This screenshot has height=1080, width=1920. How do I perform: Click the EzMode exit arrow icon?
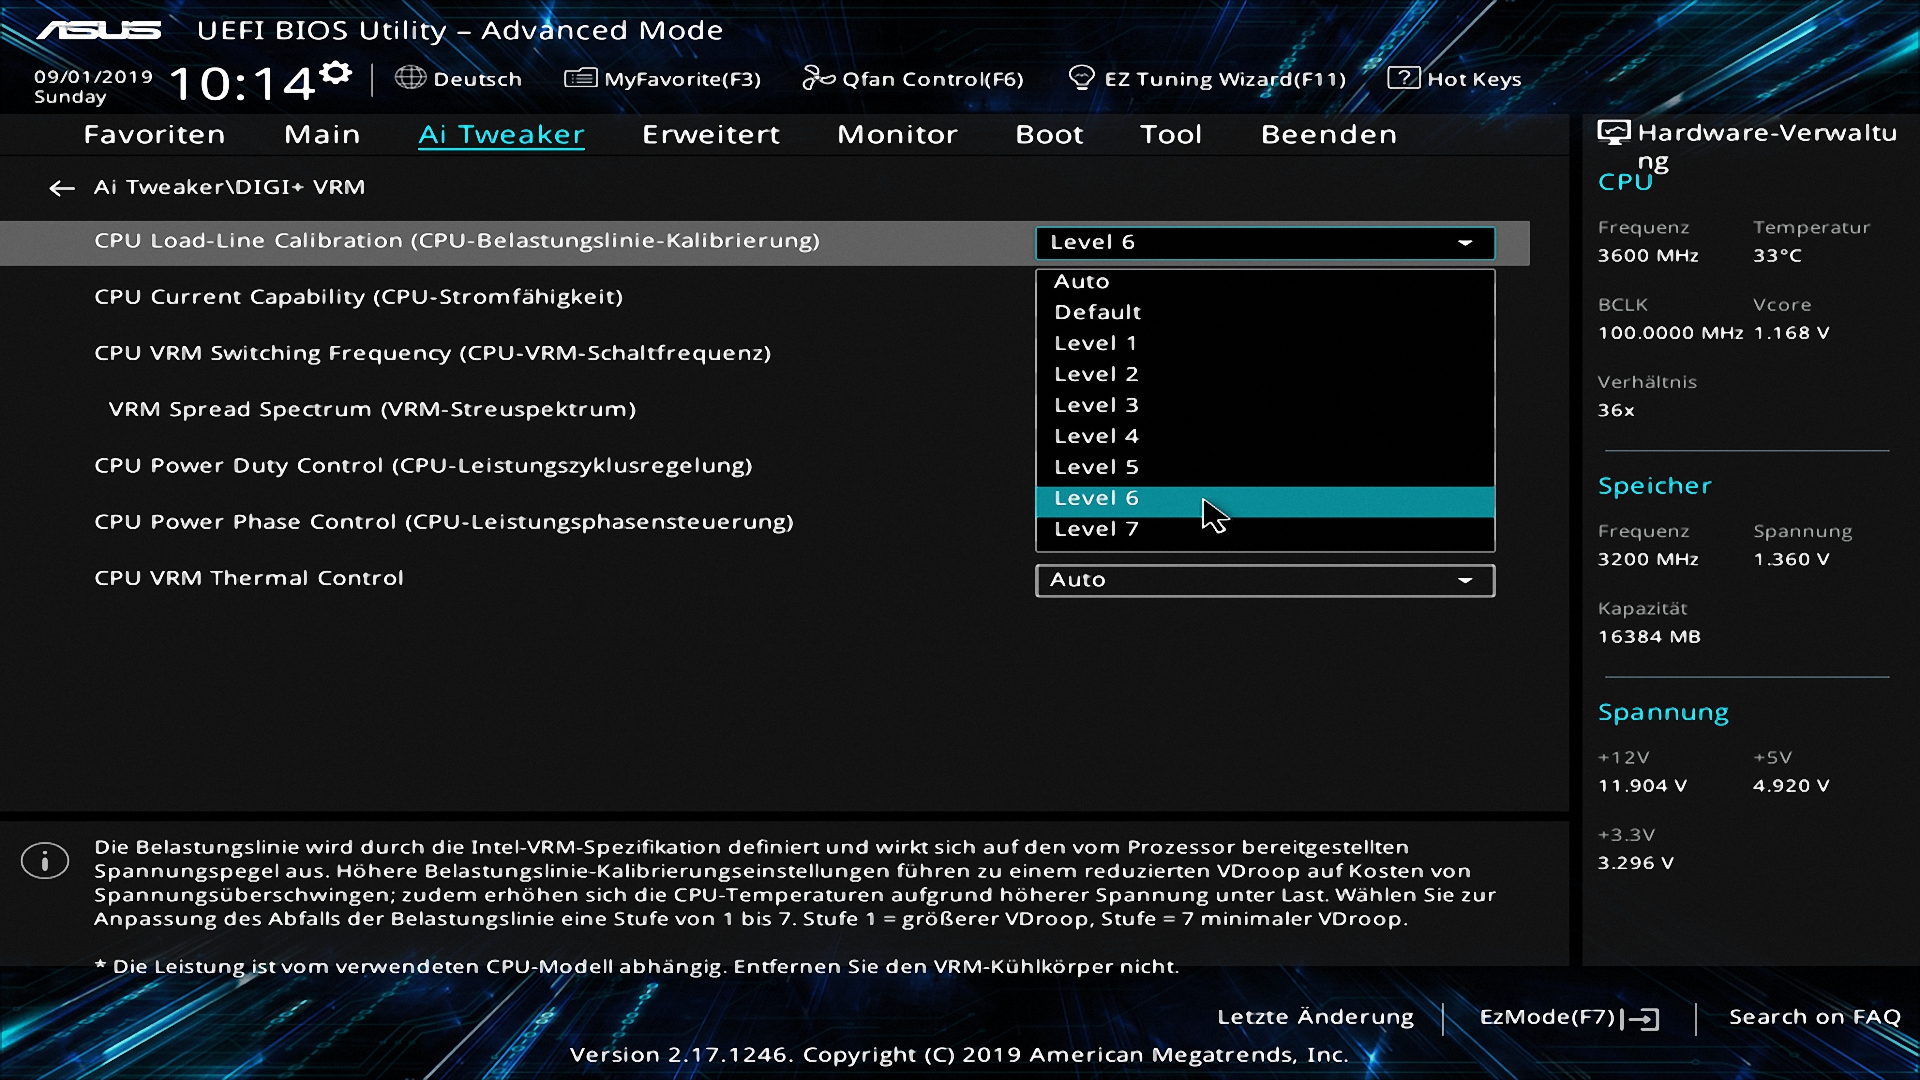(x=1643, y=1019)
